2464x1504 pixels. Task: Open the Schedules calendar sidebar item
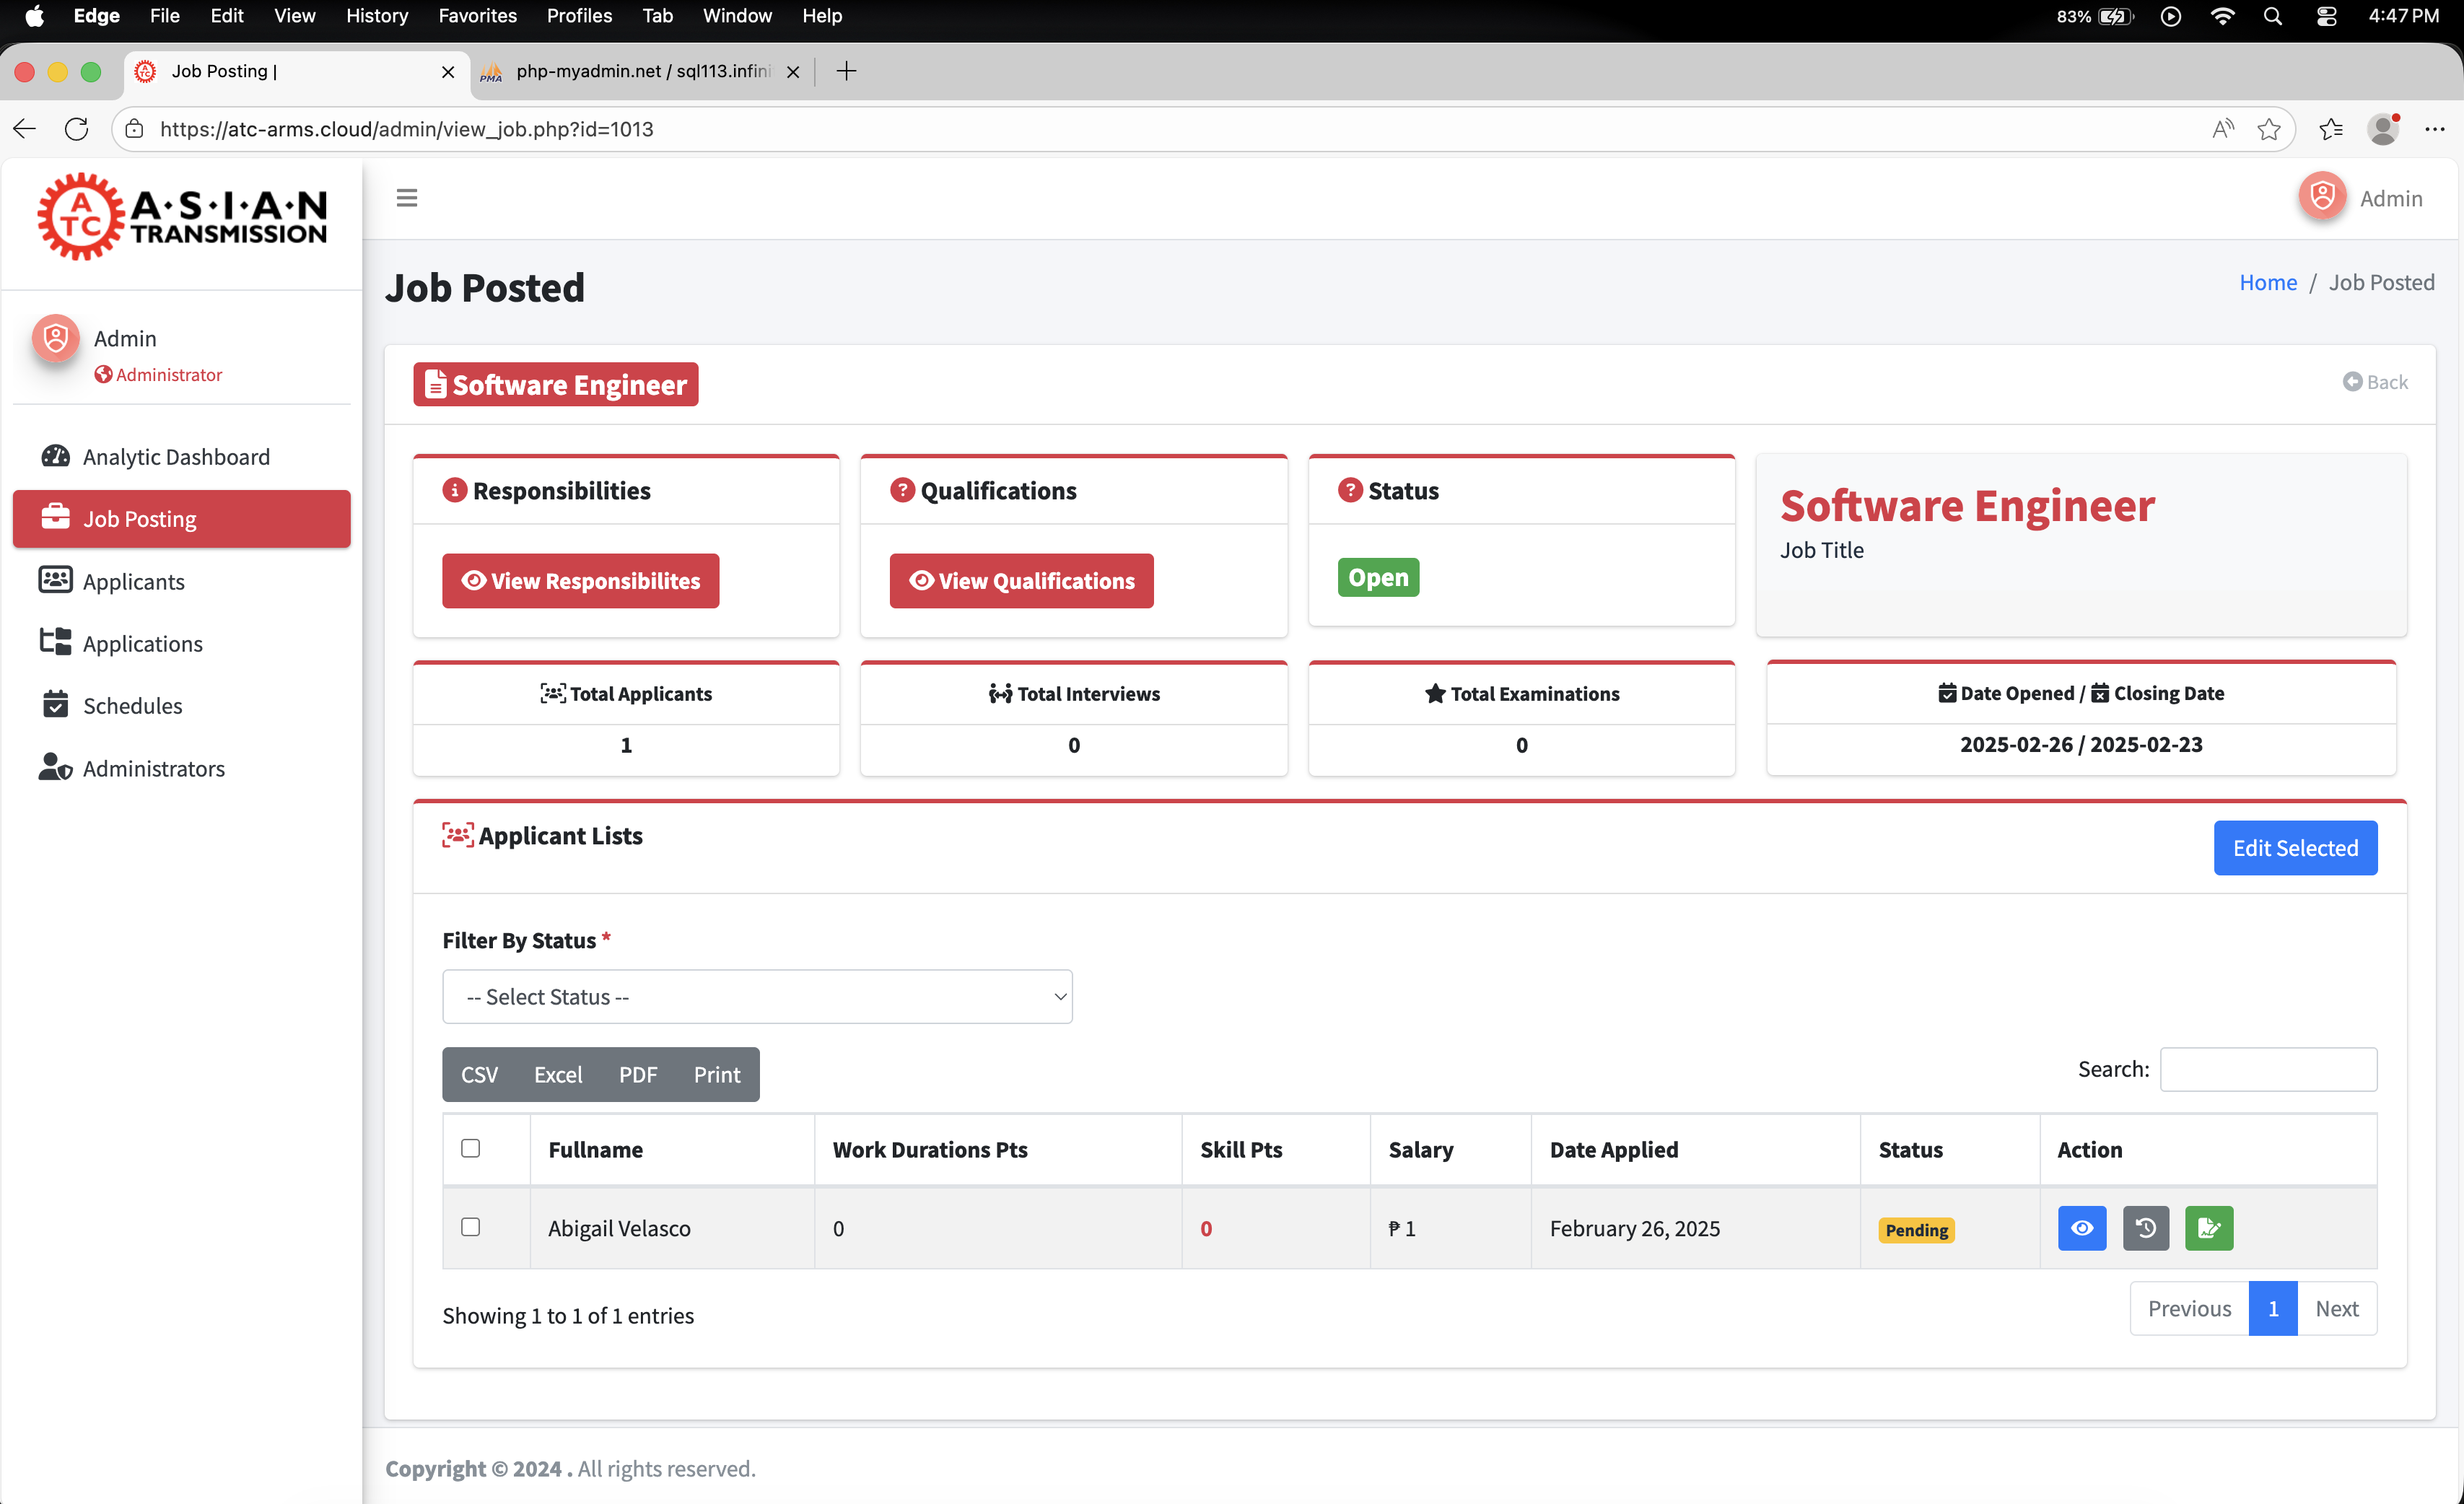point(132,706)
